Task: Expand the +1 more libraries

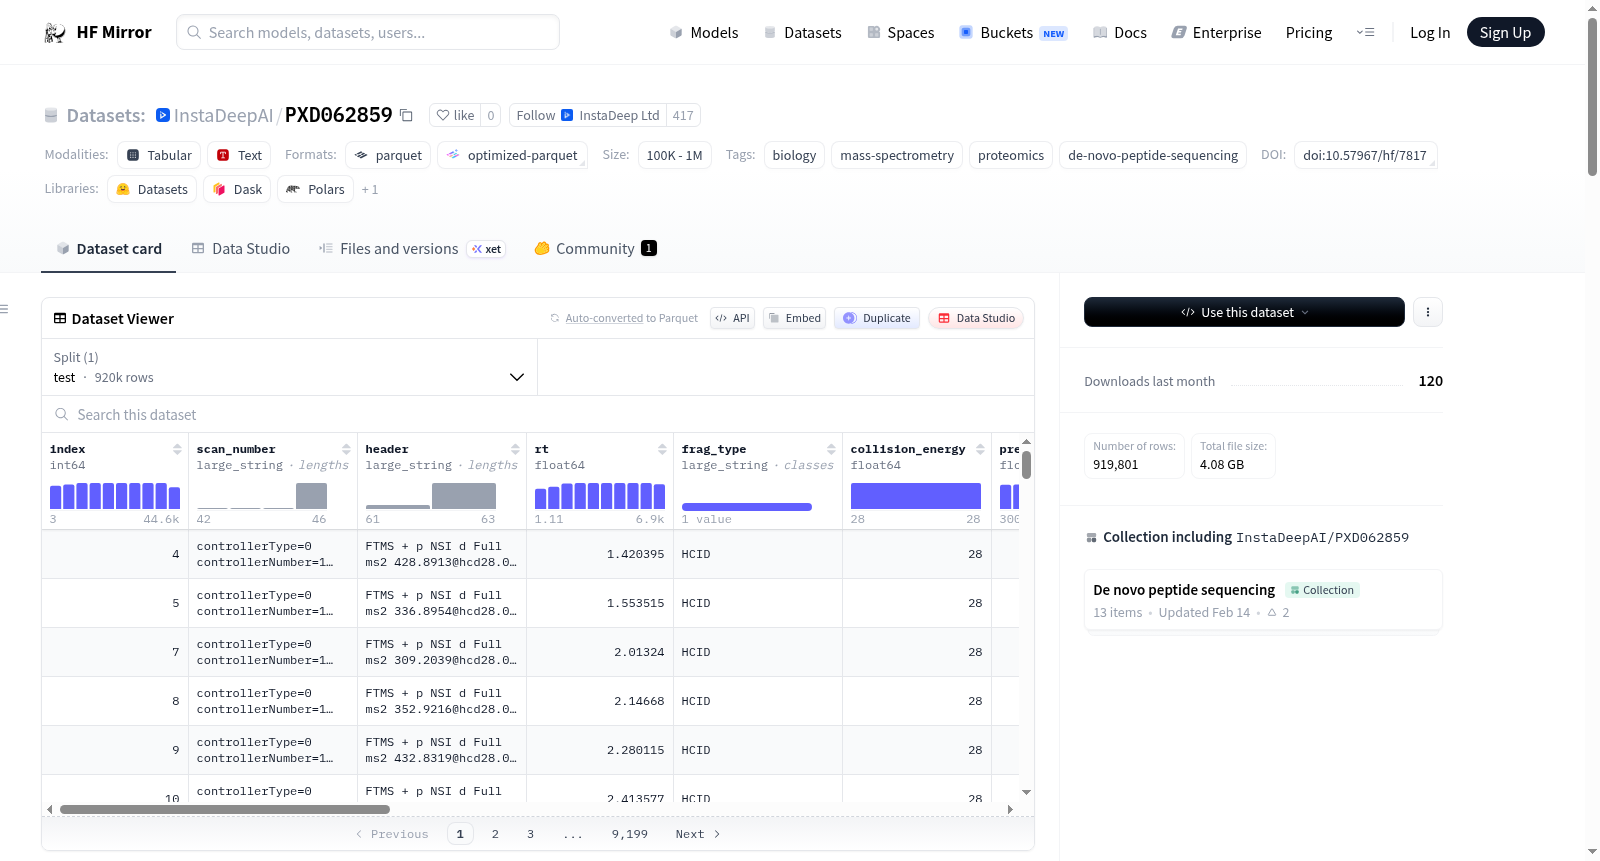Action: pos(370,189)
